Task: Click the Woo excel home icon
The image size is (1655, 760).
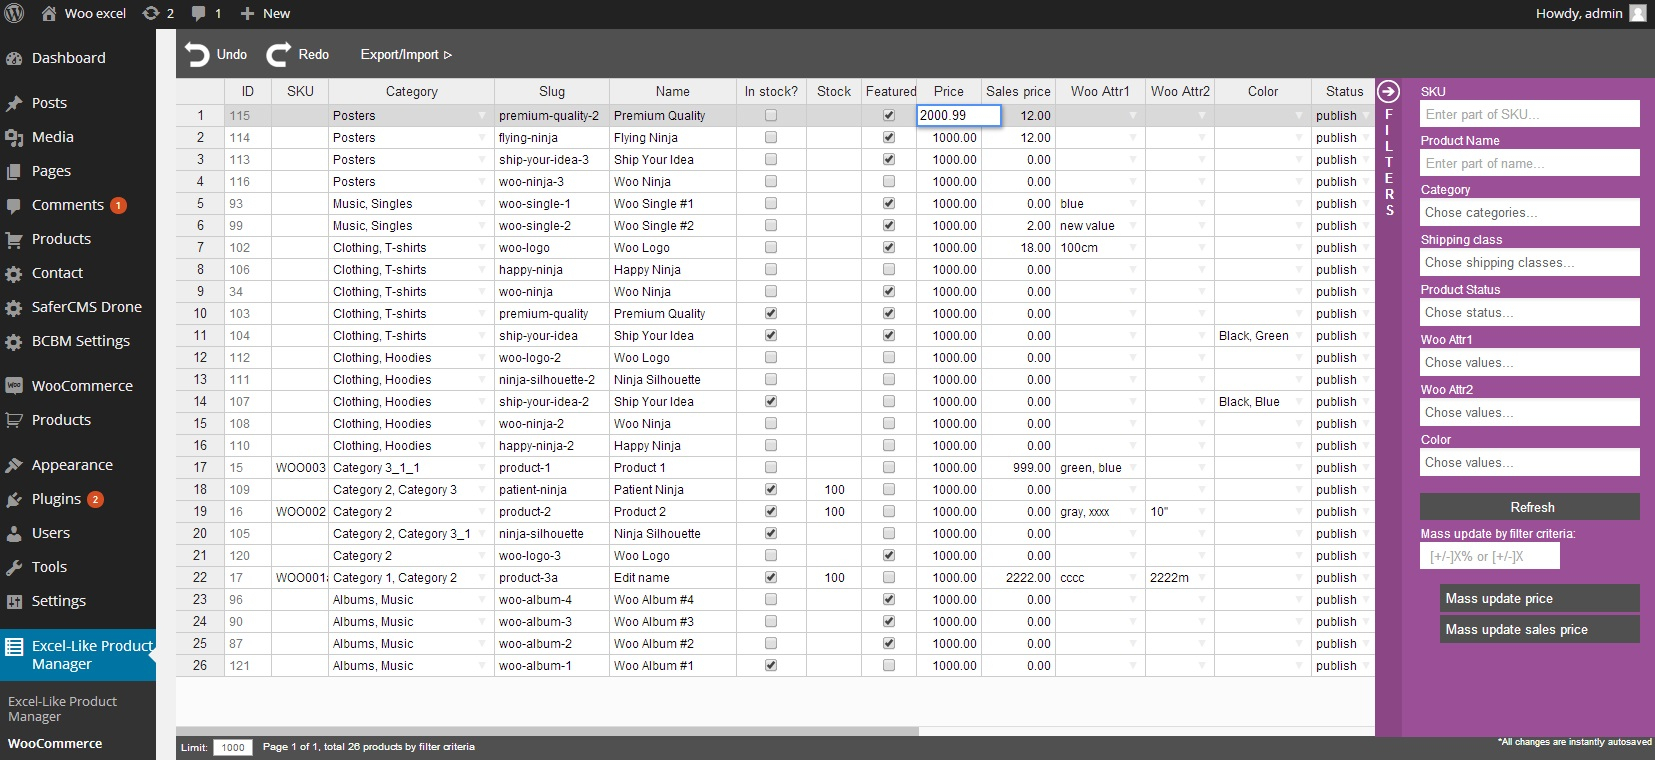Action: coord(48,13)
